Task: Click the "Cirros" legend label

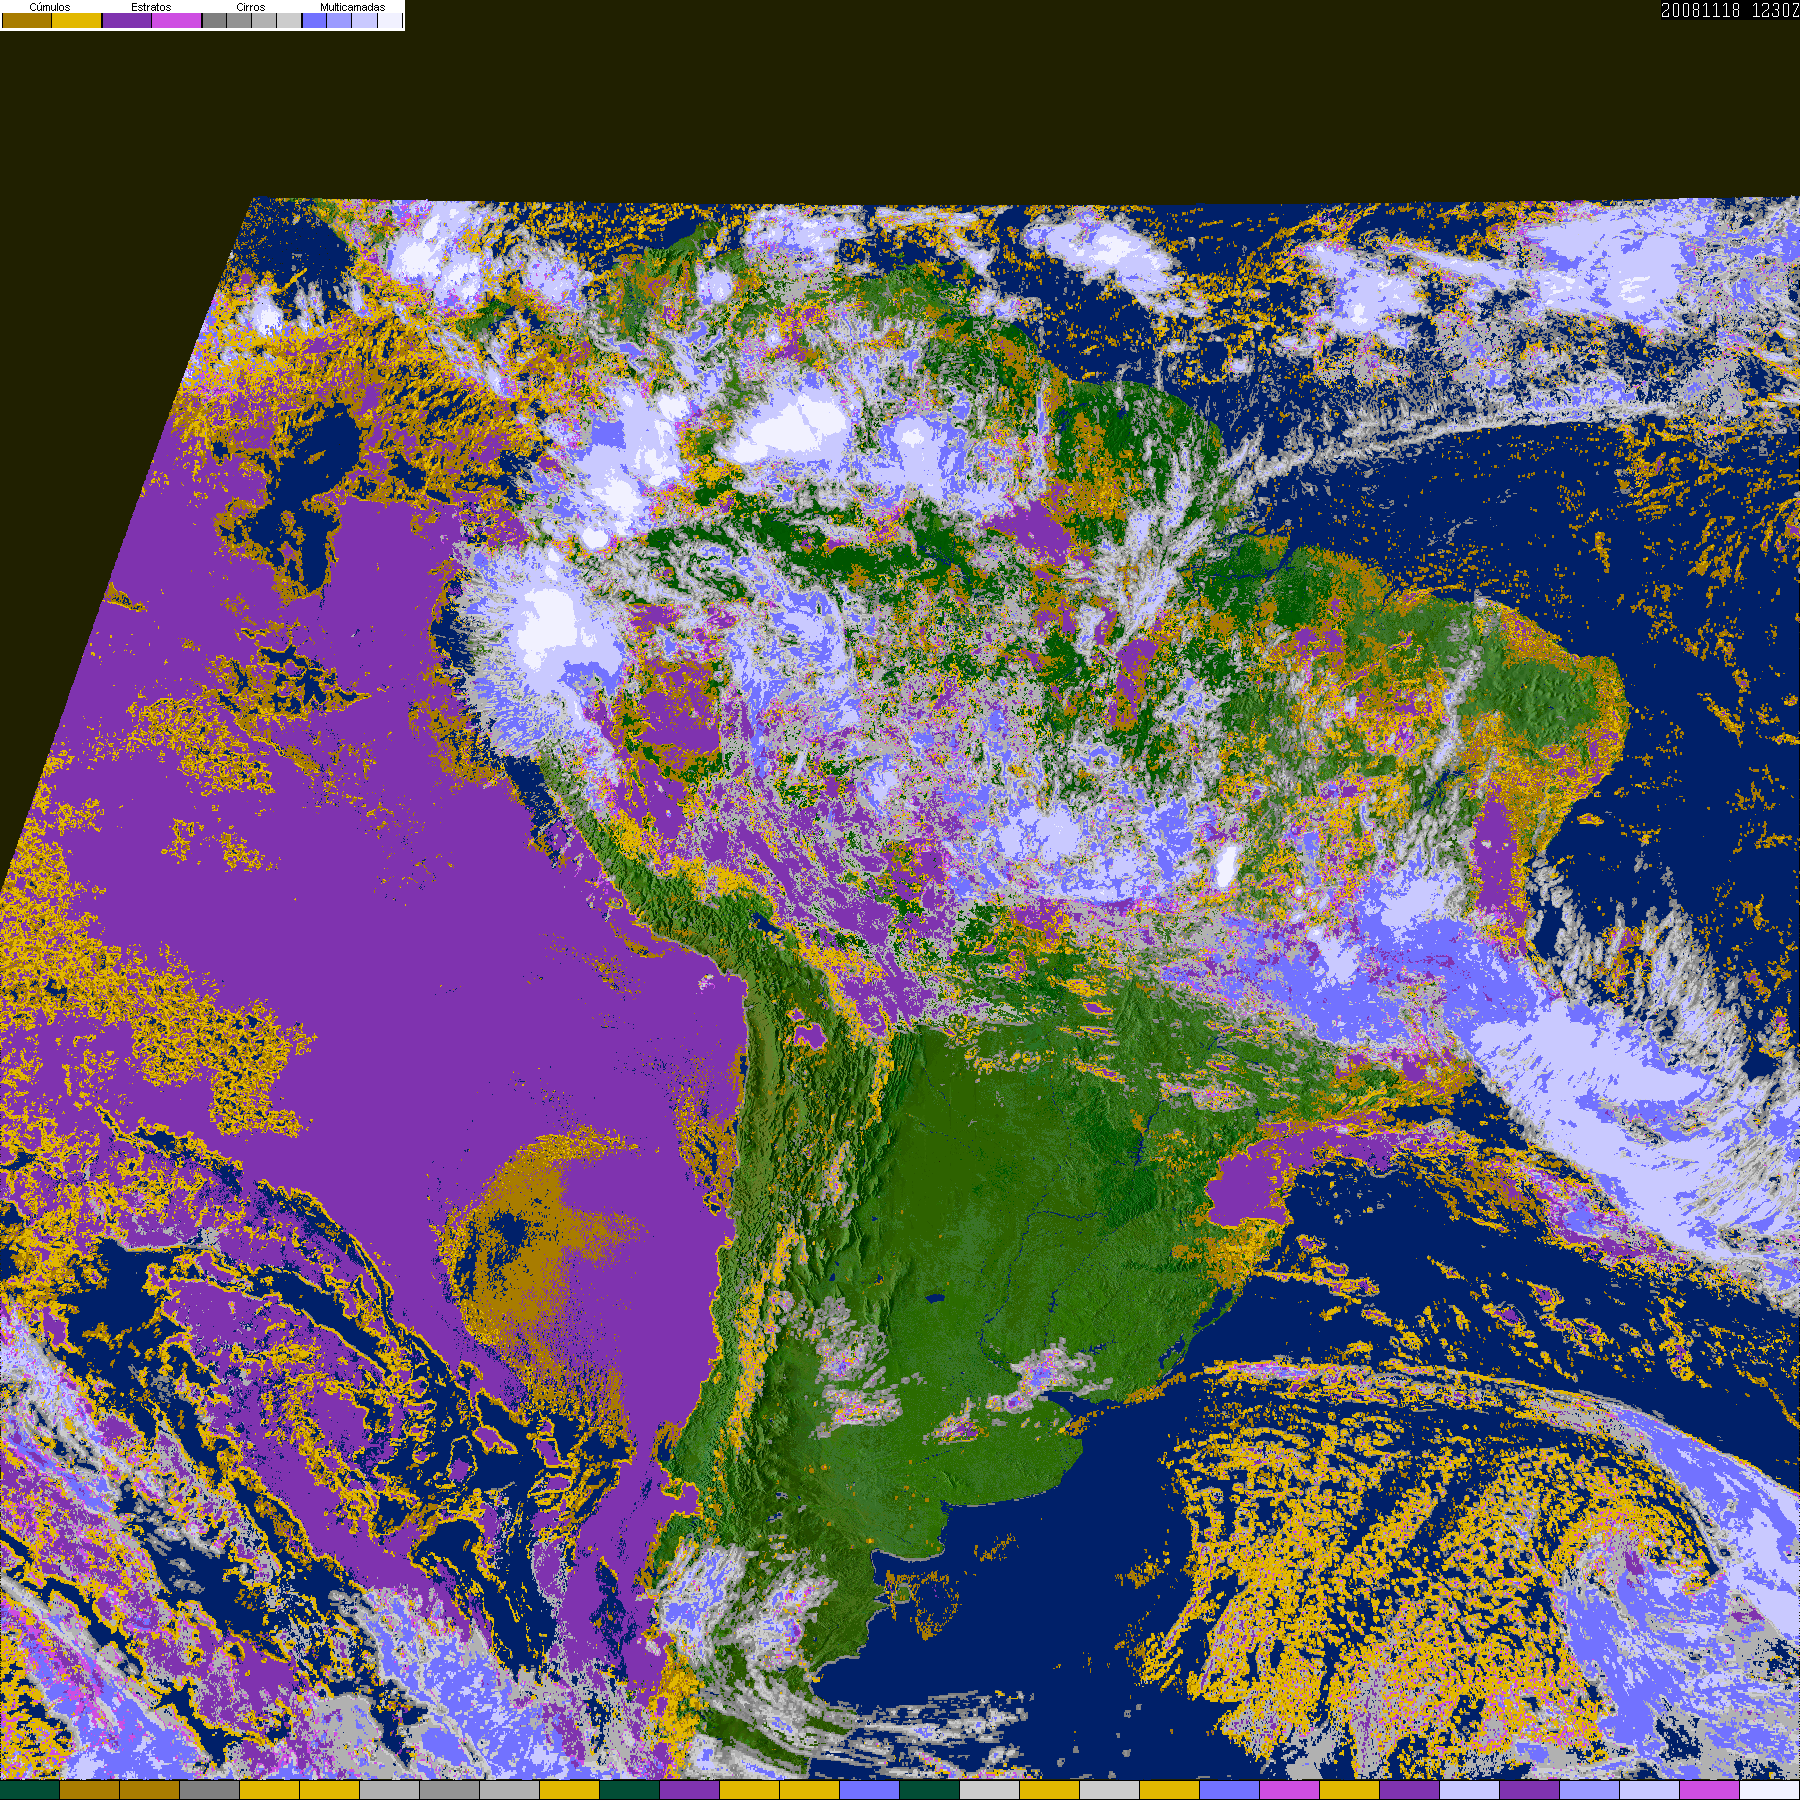Action: click(251, 7)
